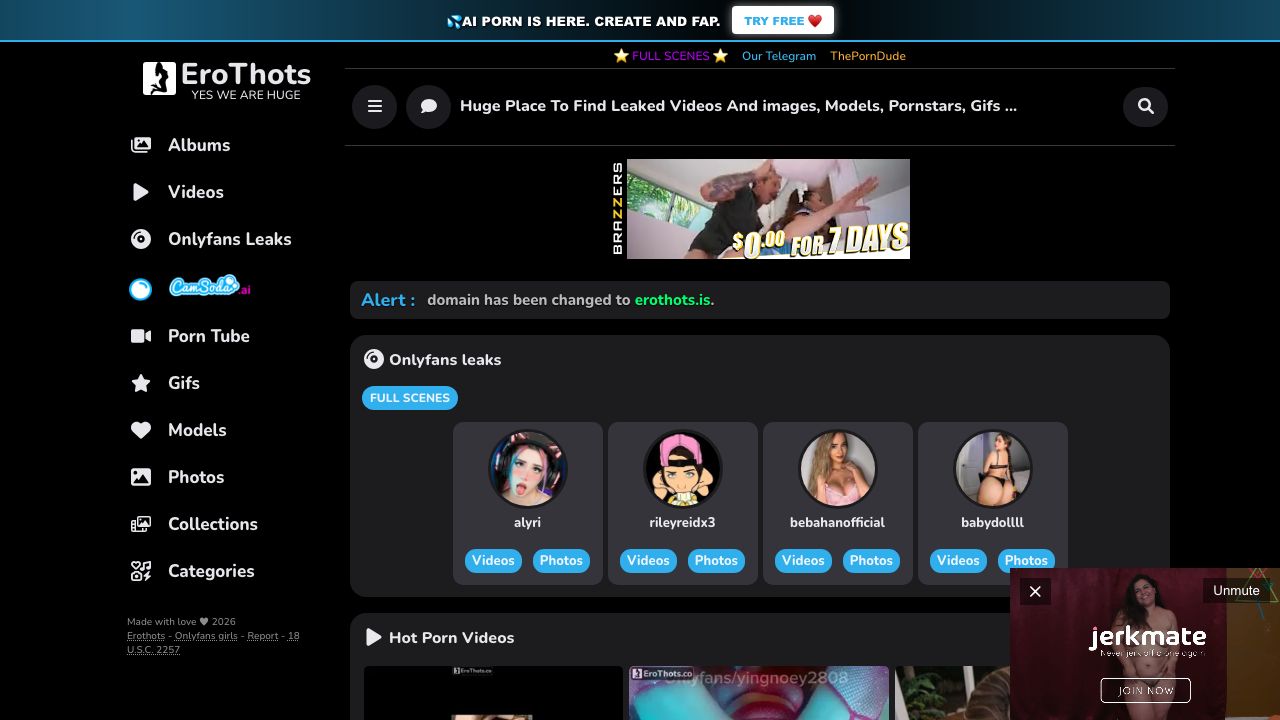Open the Report footer link
1280x720 pixels.
click(263, 636)
